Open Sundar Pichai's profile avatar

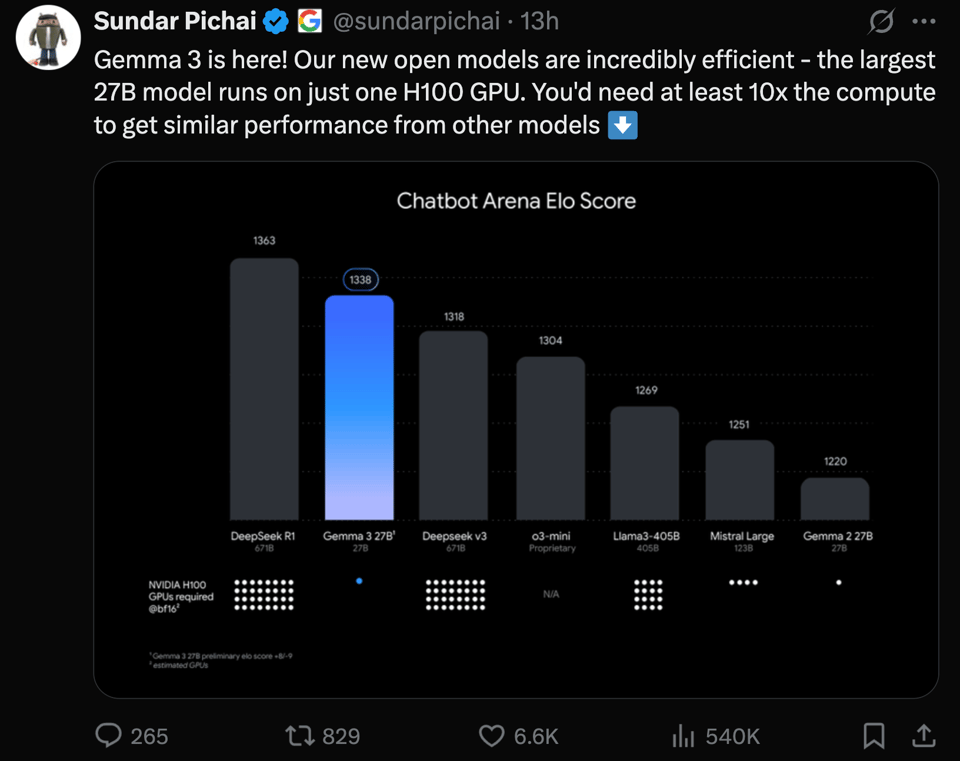pos(48,37)
